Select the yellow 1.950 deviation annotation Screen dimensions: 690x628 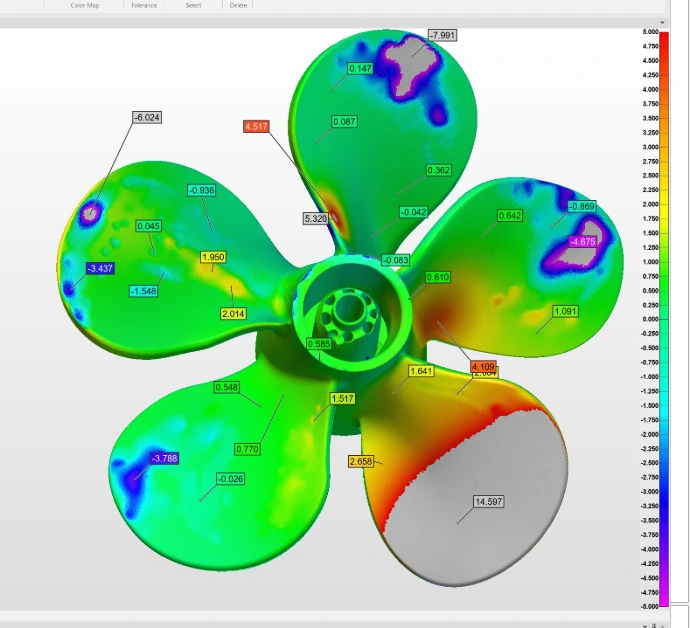coord(213,257)
